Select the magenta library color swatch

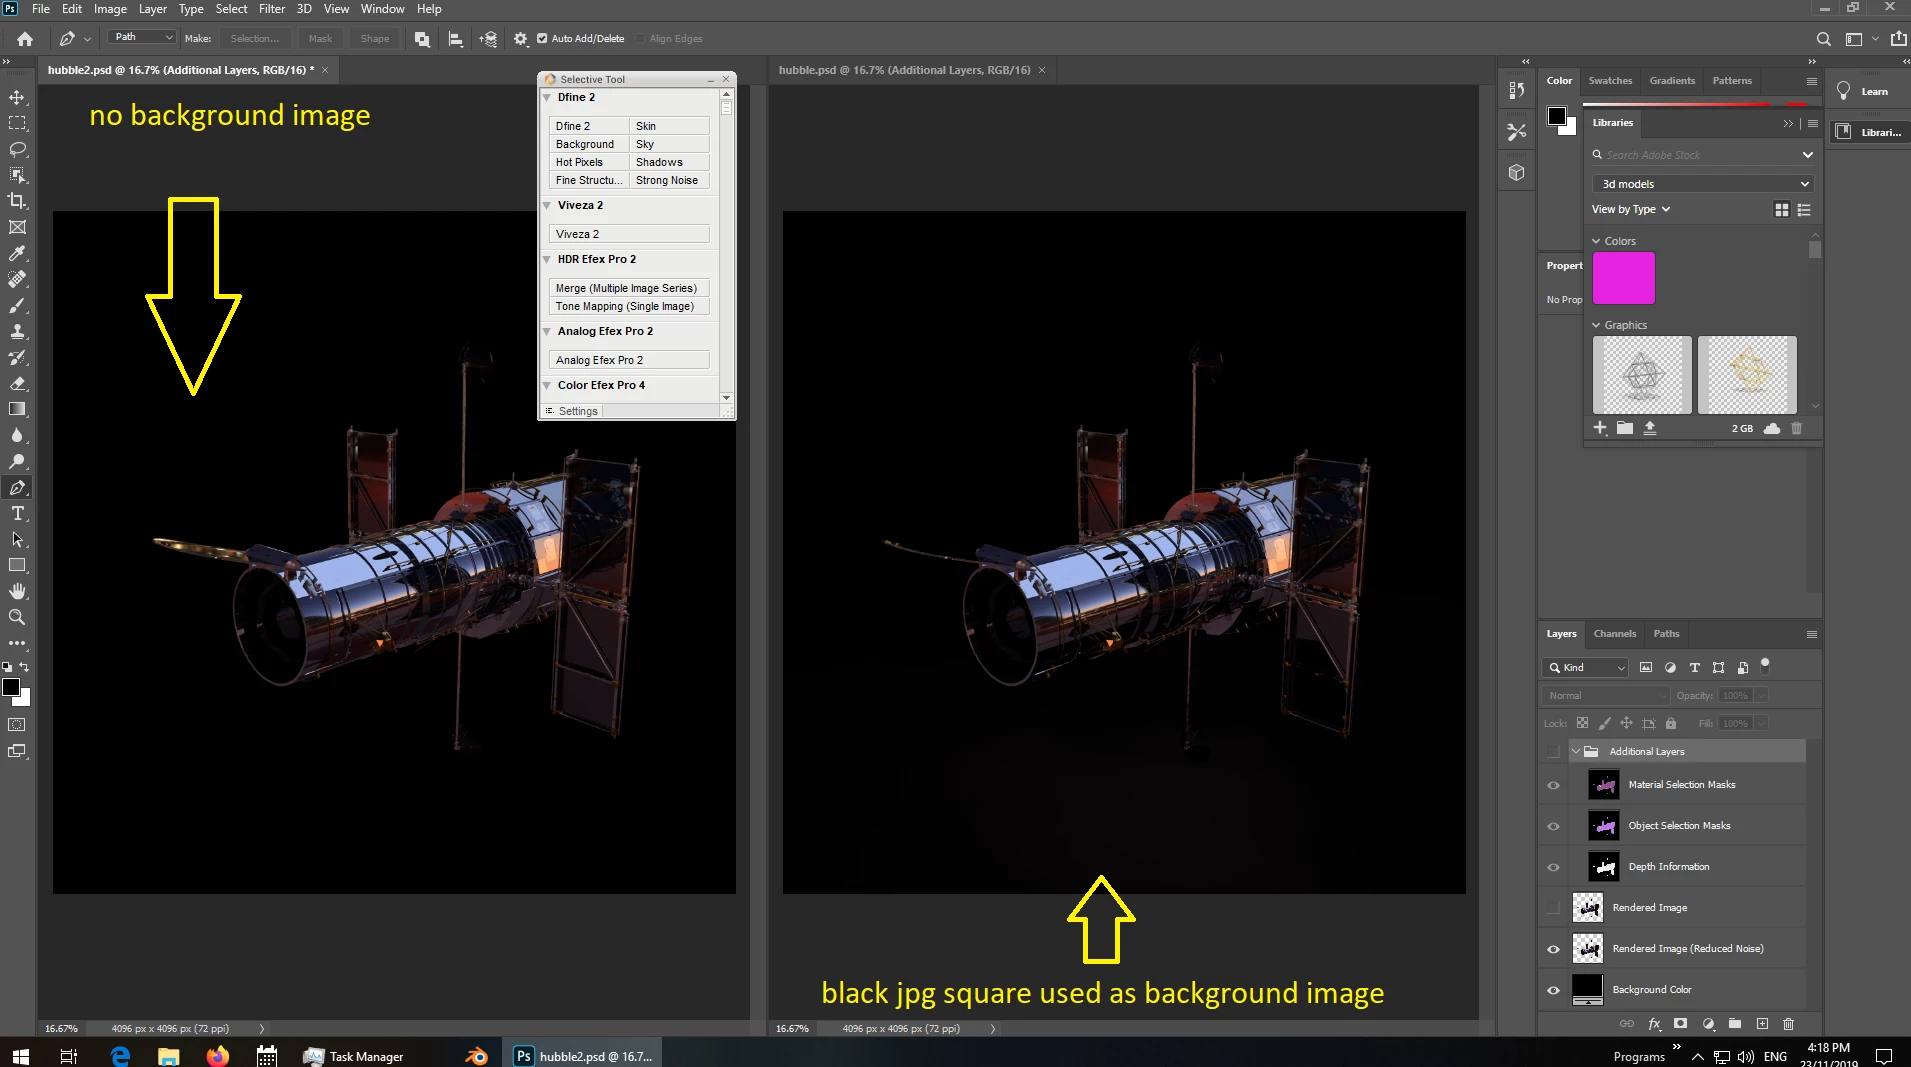[1623, 278]
